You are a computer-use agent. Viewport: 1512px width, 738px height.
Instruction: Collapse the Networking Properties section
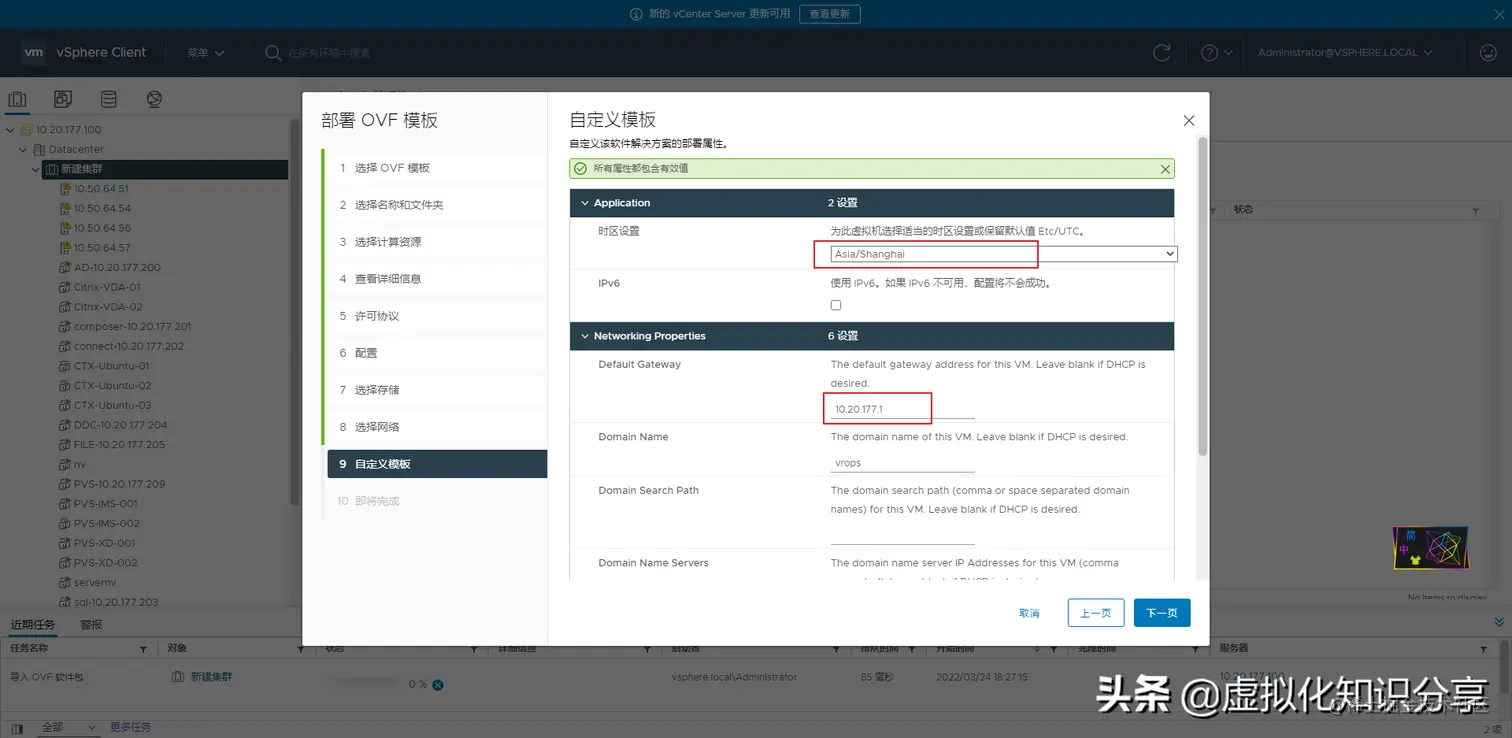click(585, 336)
